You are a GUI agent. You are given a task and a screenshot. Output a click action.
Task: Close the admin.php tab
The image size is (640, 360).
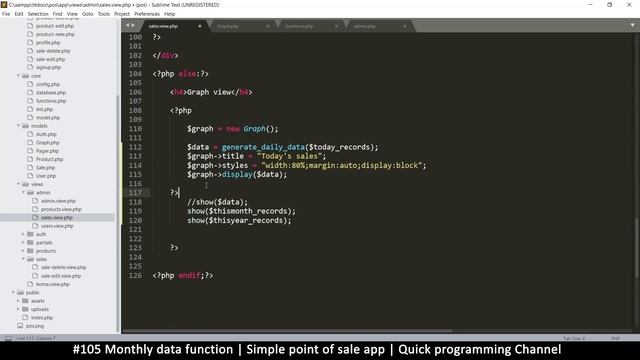[x=405, y=26]
